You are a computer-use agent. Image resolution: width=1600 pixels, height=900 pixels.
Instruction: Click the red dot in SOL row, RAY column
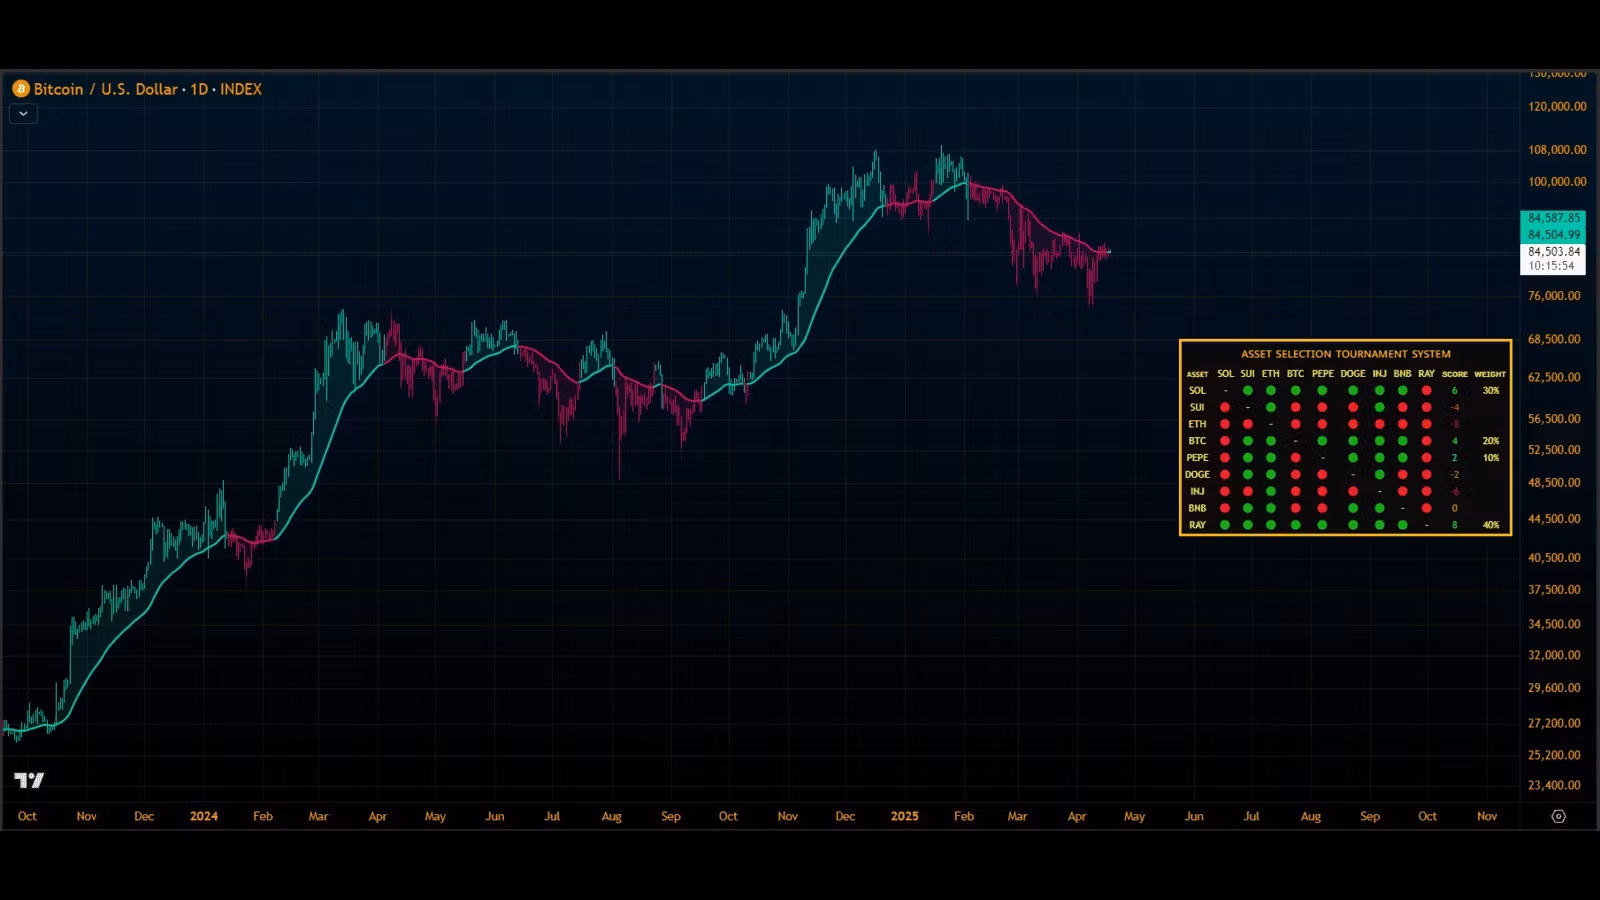[1426, 391]
